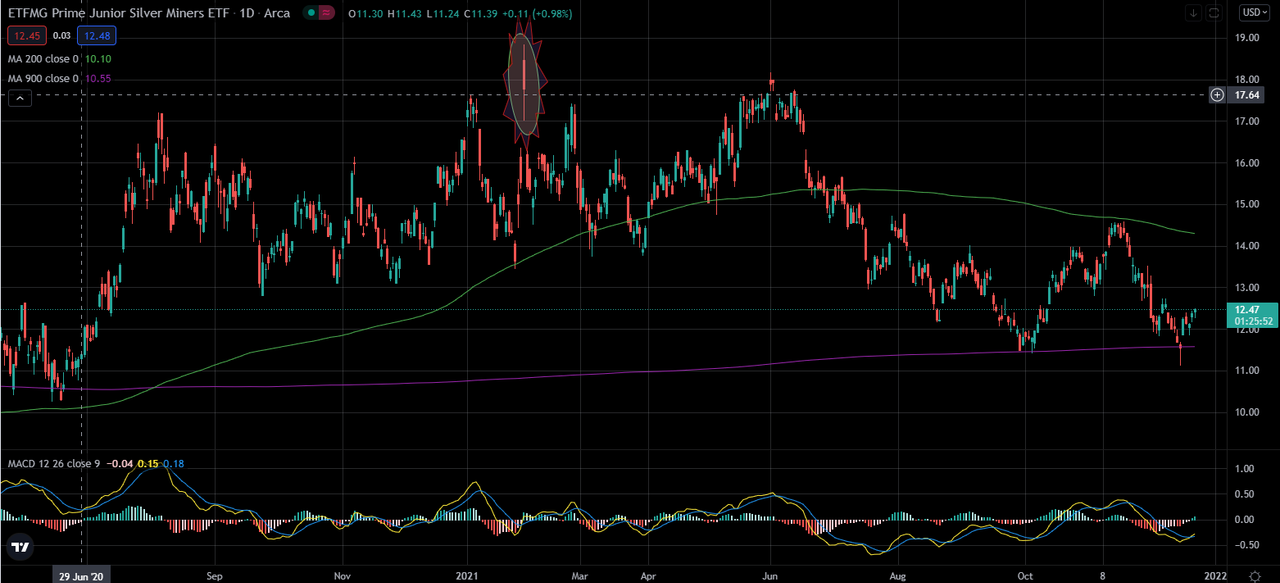Screen dimensions: 1280x583
Task: Click the 17.00 price scale label
Action: point(1246,121)
